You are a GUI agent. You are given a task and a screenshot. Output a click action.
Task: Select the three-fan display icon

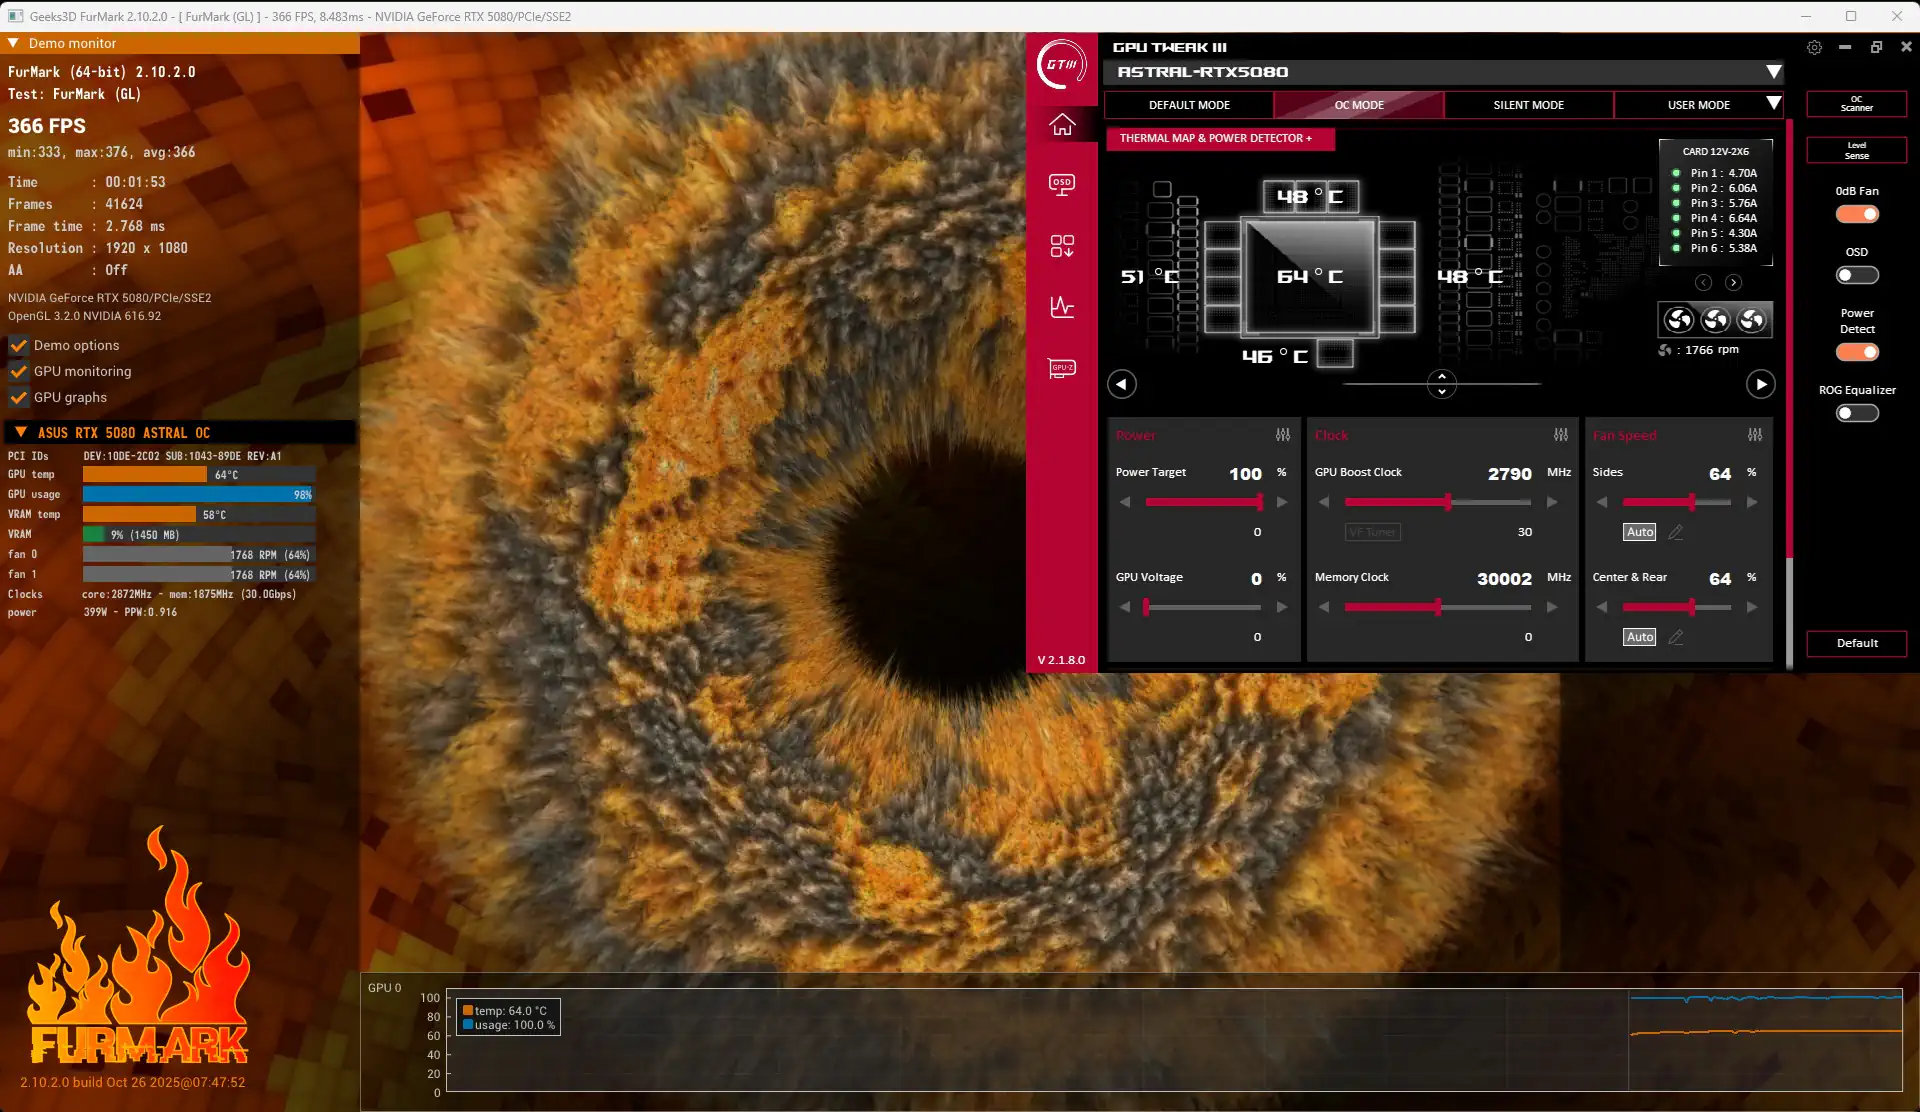click(1715, 320)
